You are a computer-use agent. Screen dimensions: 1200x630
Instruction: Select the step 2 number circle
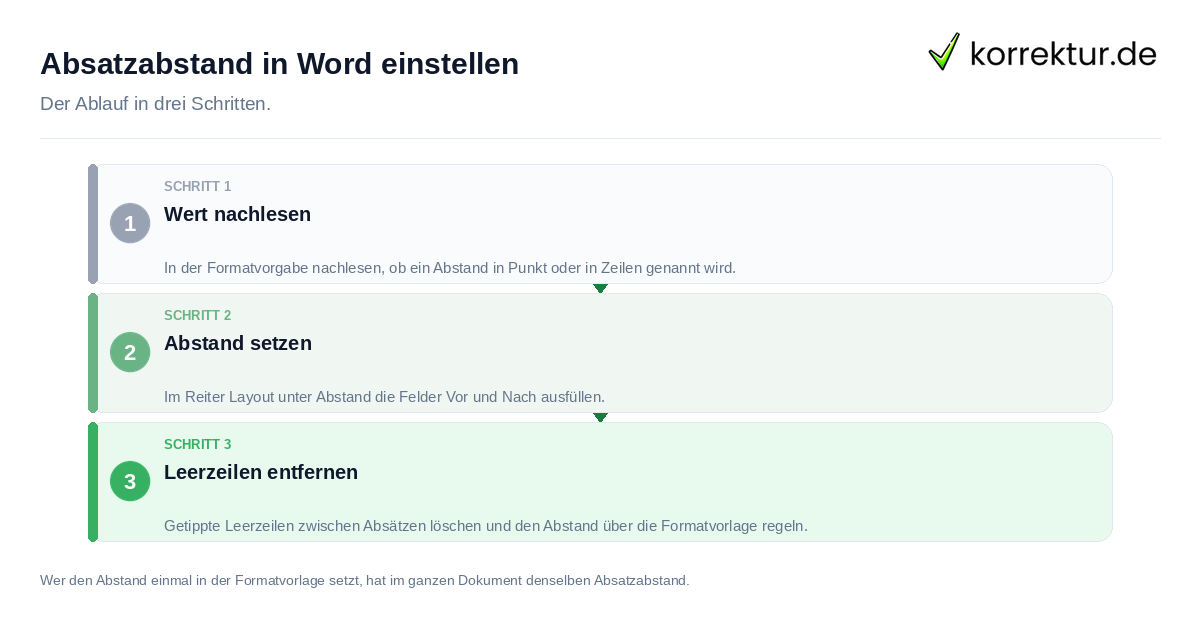coord(130,352)
